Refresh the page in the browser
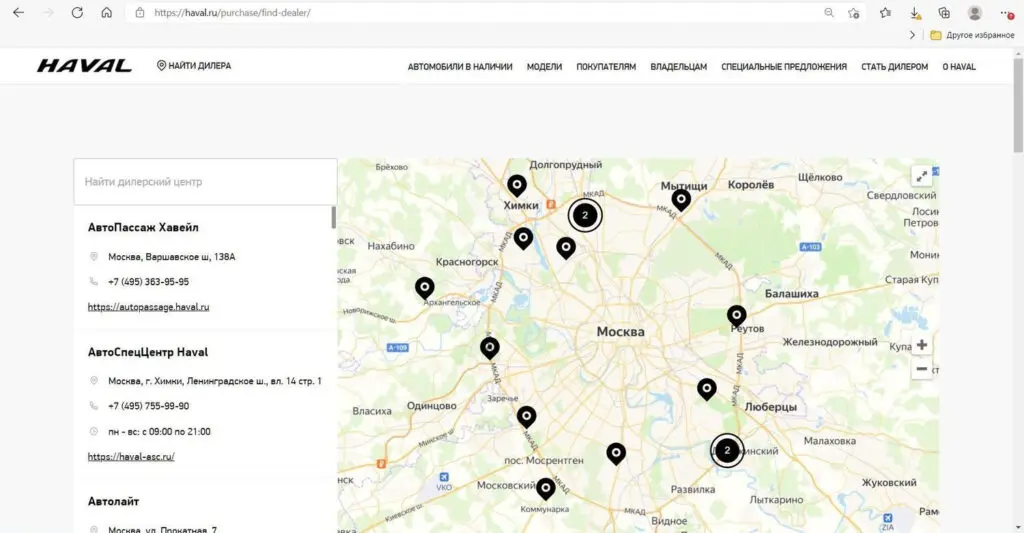Viewport: 1024px width, 533px height. tap(77, 13)
